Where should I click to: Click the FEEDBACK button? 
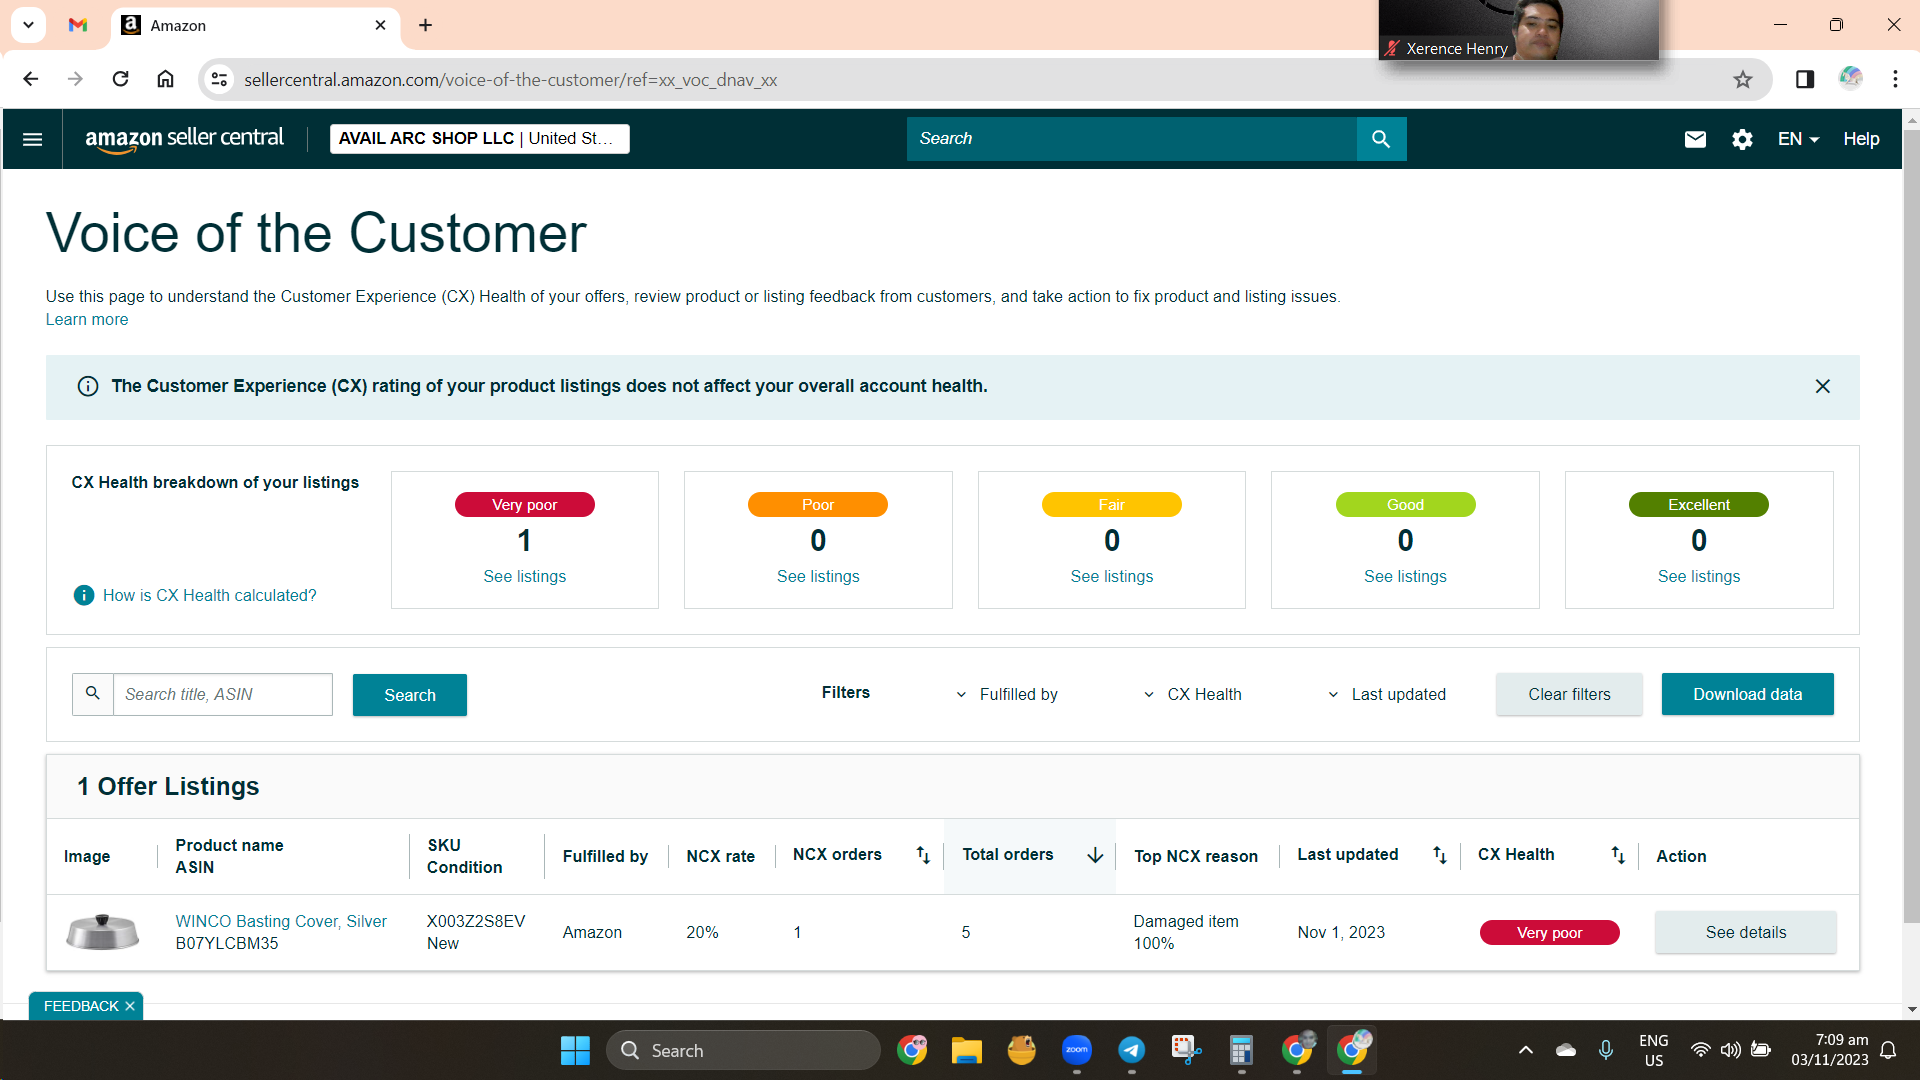(x=80, y=1006)
